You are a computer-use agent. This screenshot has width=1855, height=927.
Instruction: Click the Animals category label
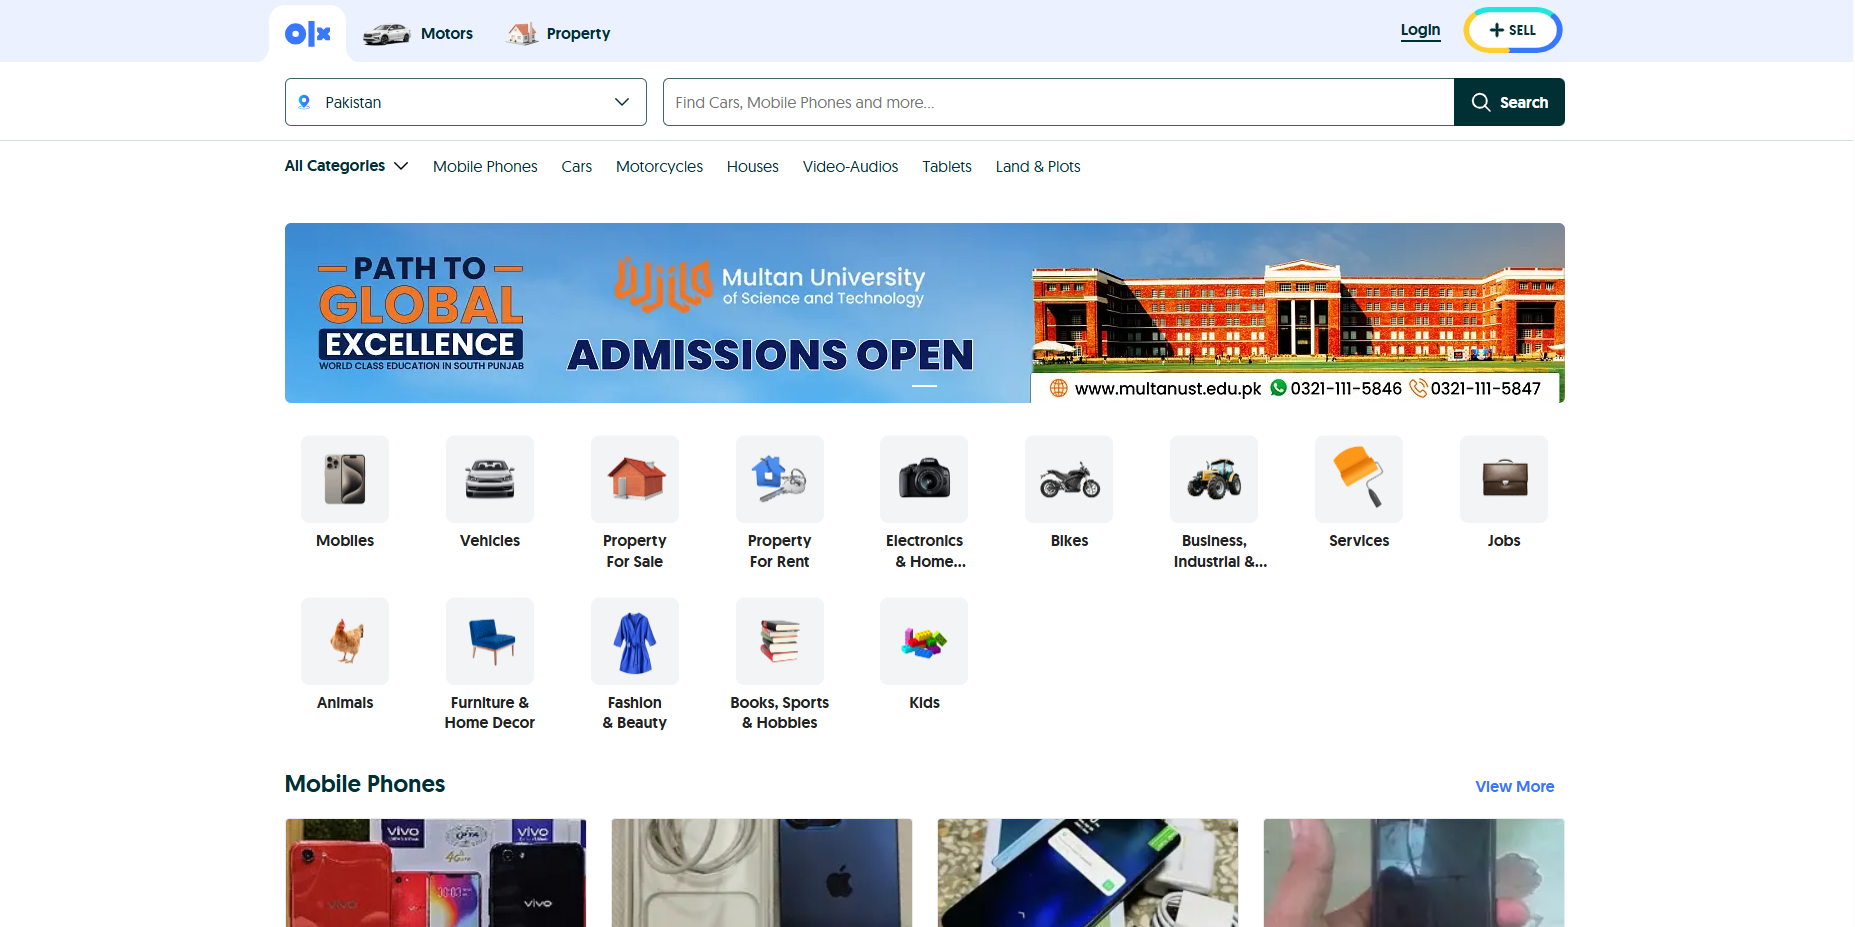point(345,703)
